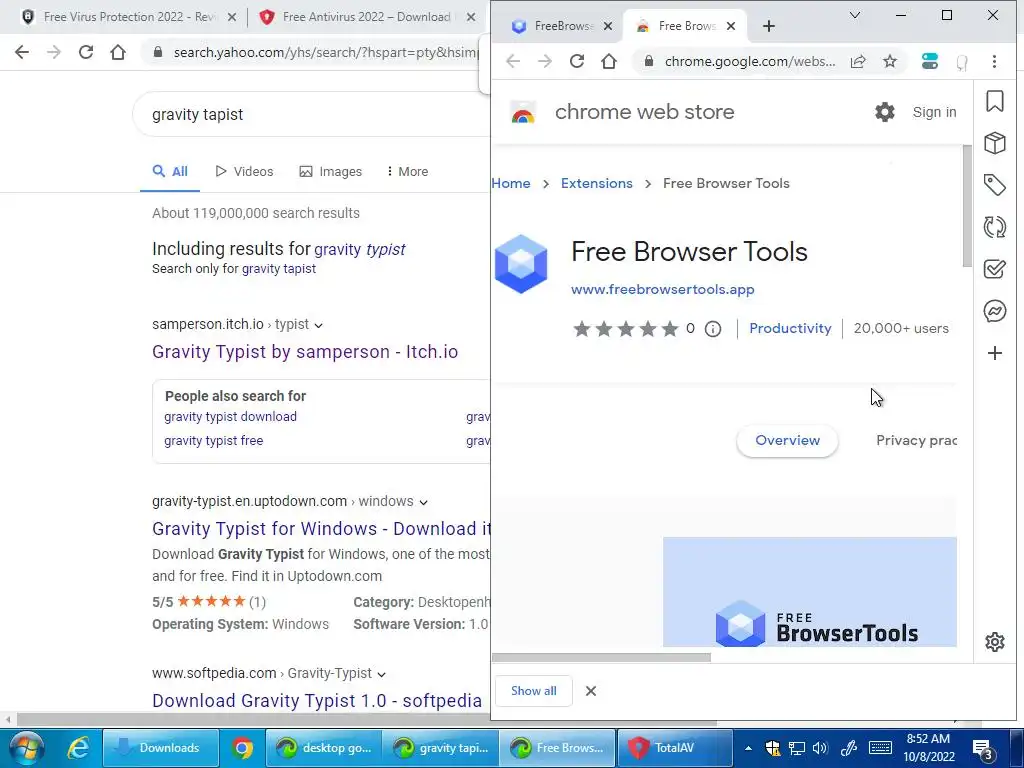
Task: Open the browser three-dot menu in the front window
Action: (994, 61)
